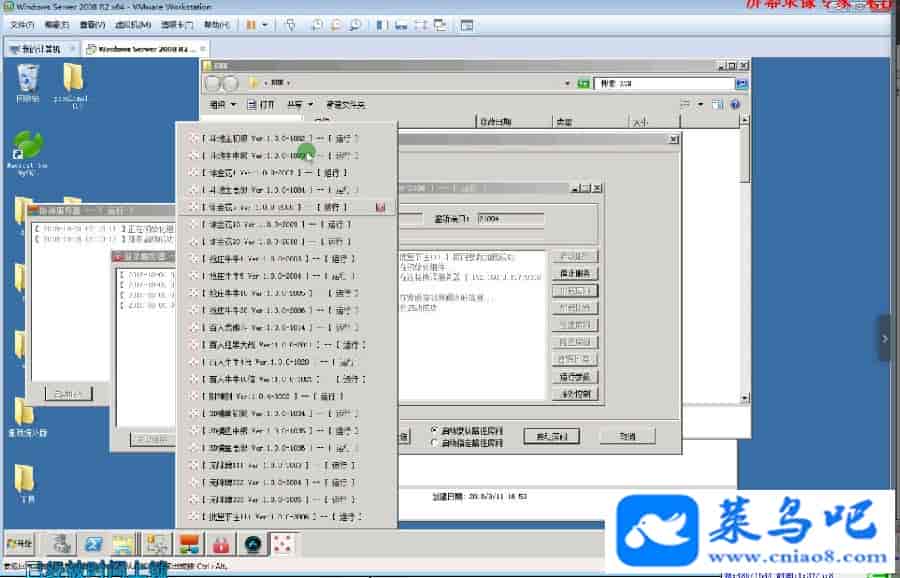Expand the VMware pause button dropdown arrow
Screen dimensions: 900x578
[264, 25]
